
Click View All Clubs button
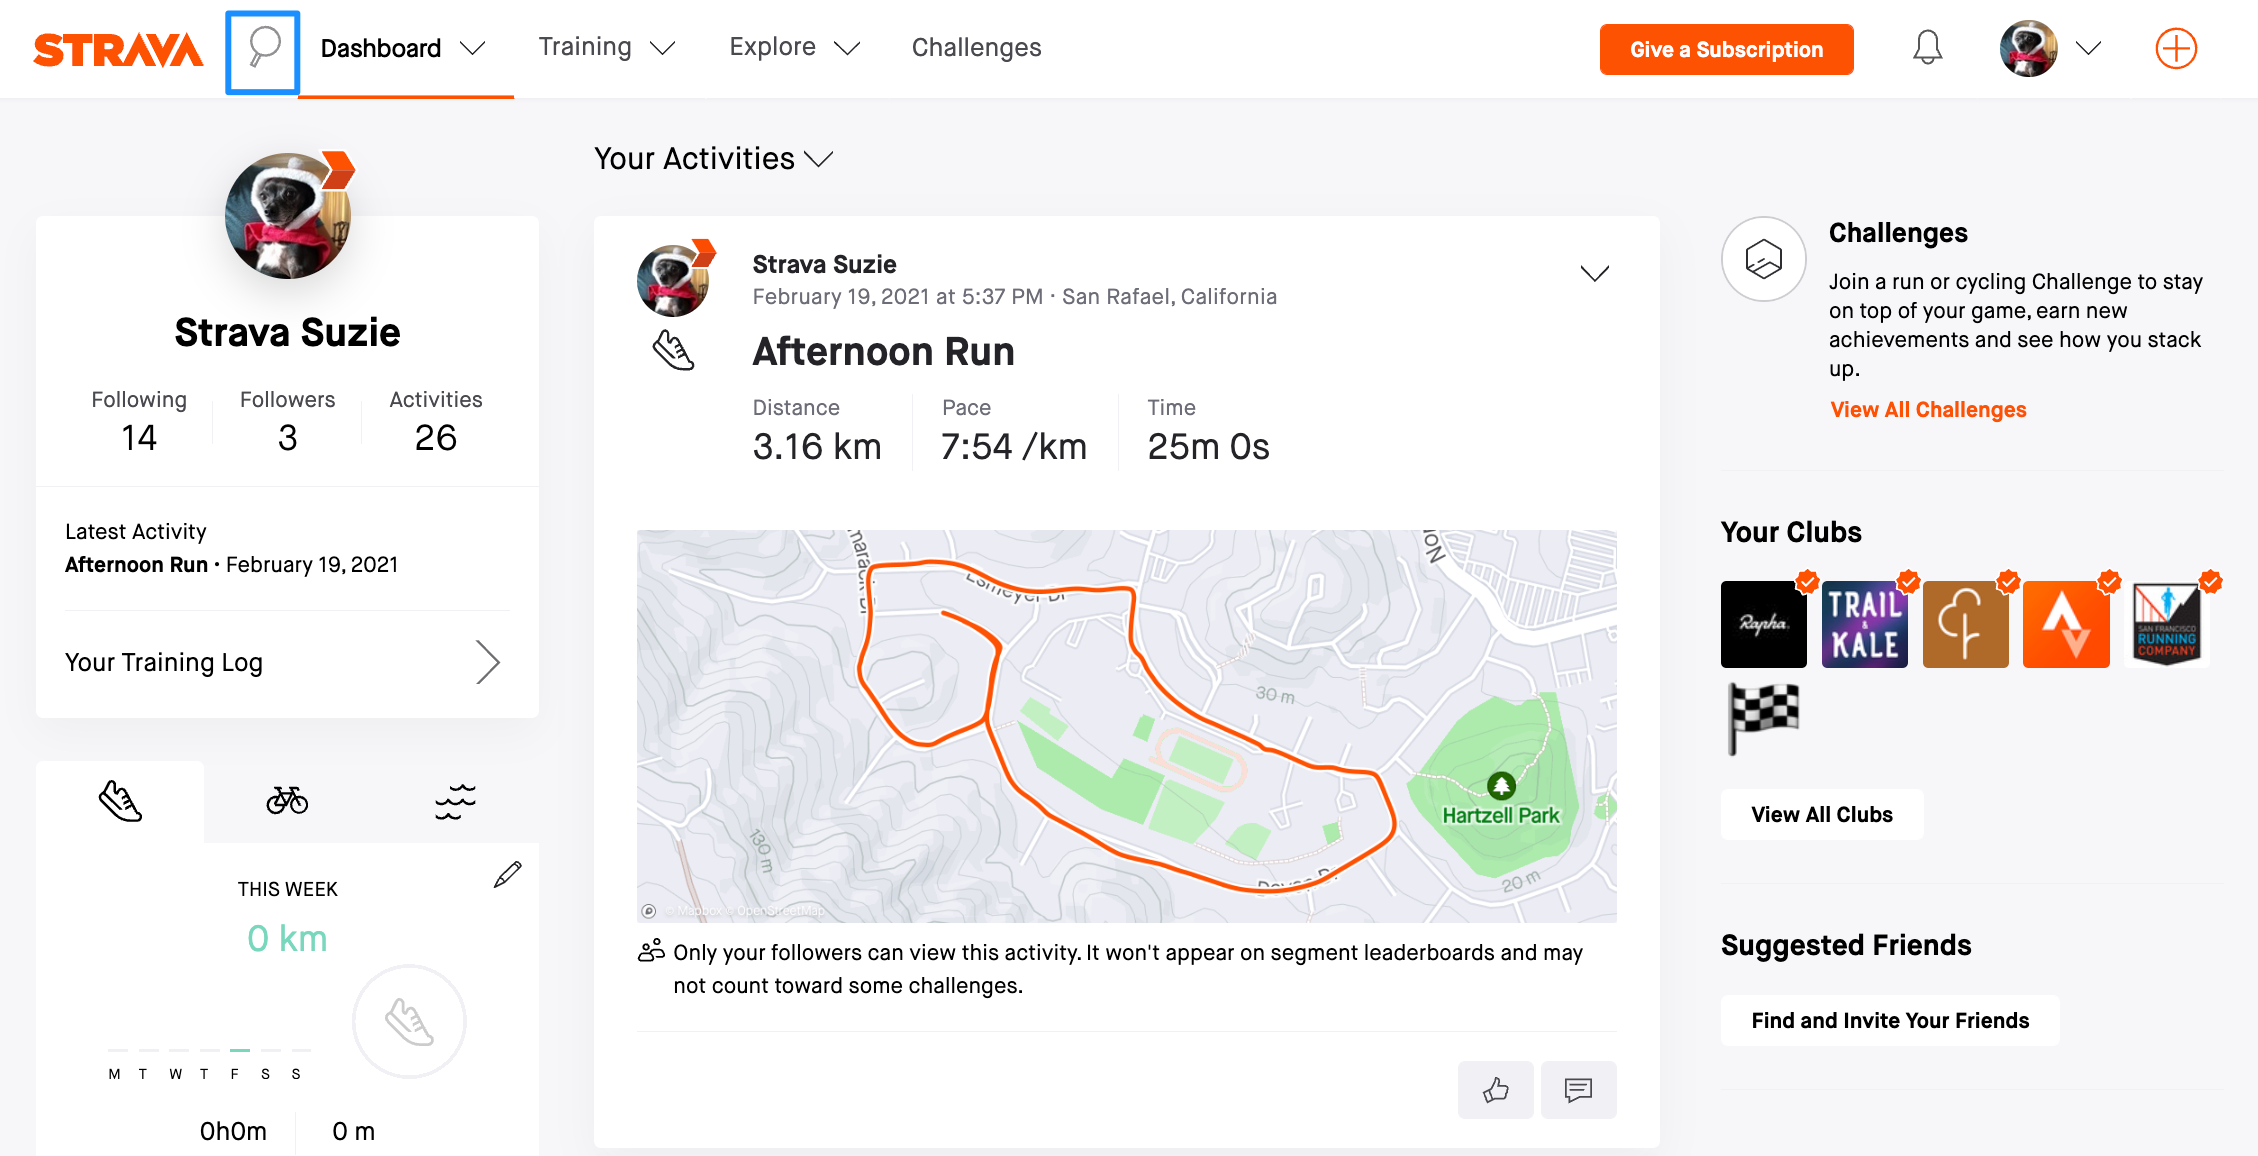(1822, 812)
